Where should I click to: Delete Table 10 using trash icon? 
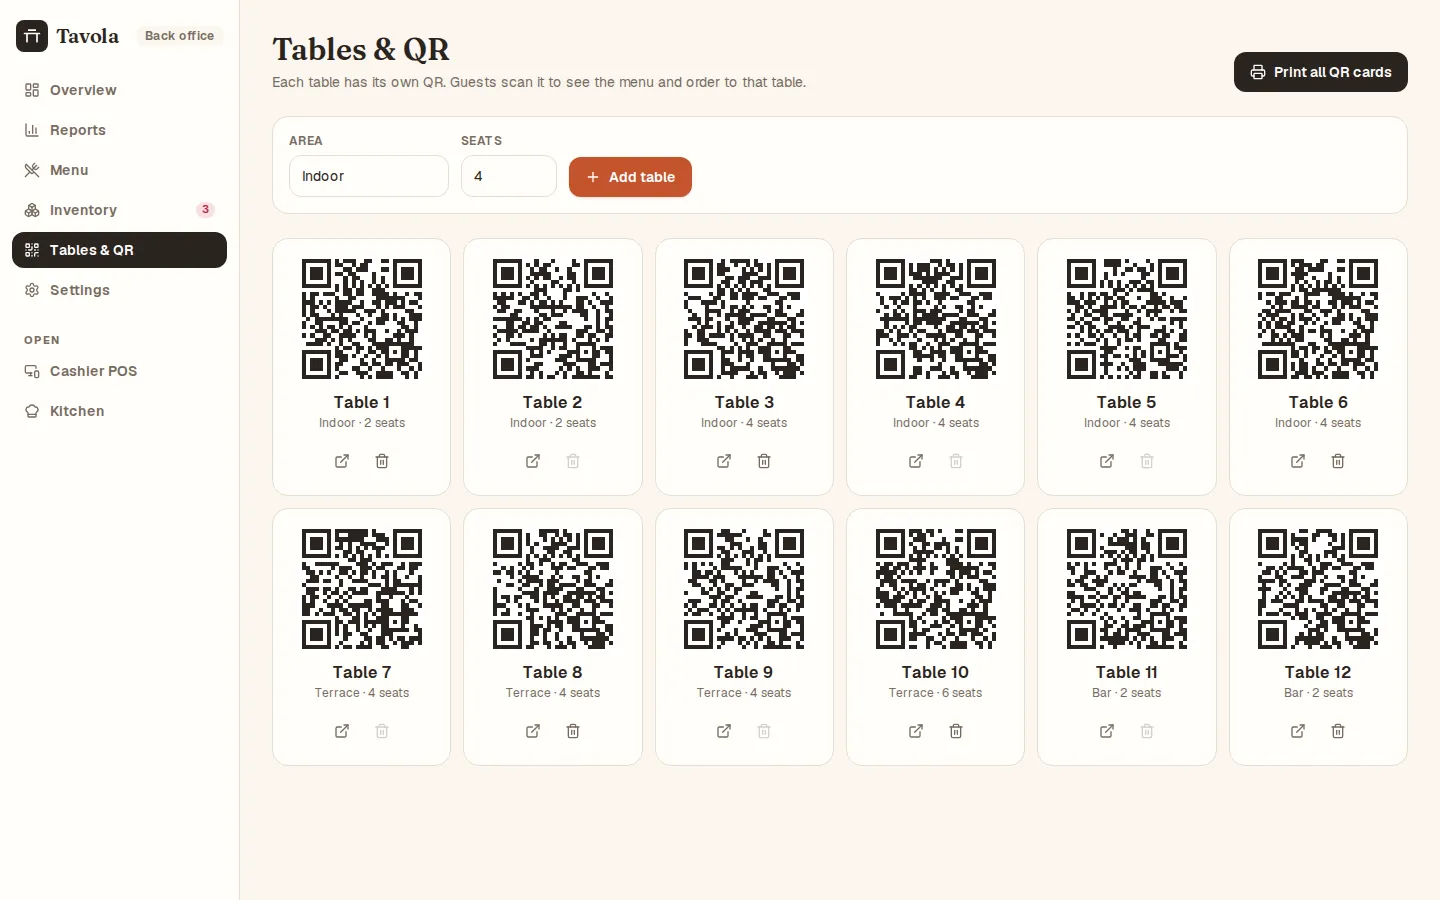click(956, 731)
